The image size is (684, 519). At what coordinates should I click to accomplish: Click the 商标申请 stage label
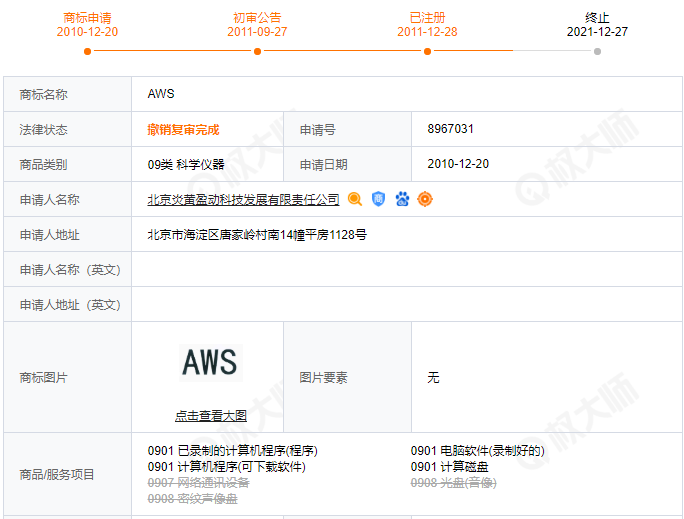coord(87,18)
